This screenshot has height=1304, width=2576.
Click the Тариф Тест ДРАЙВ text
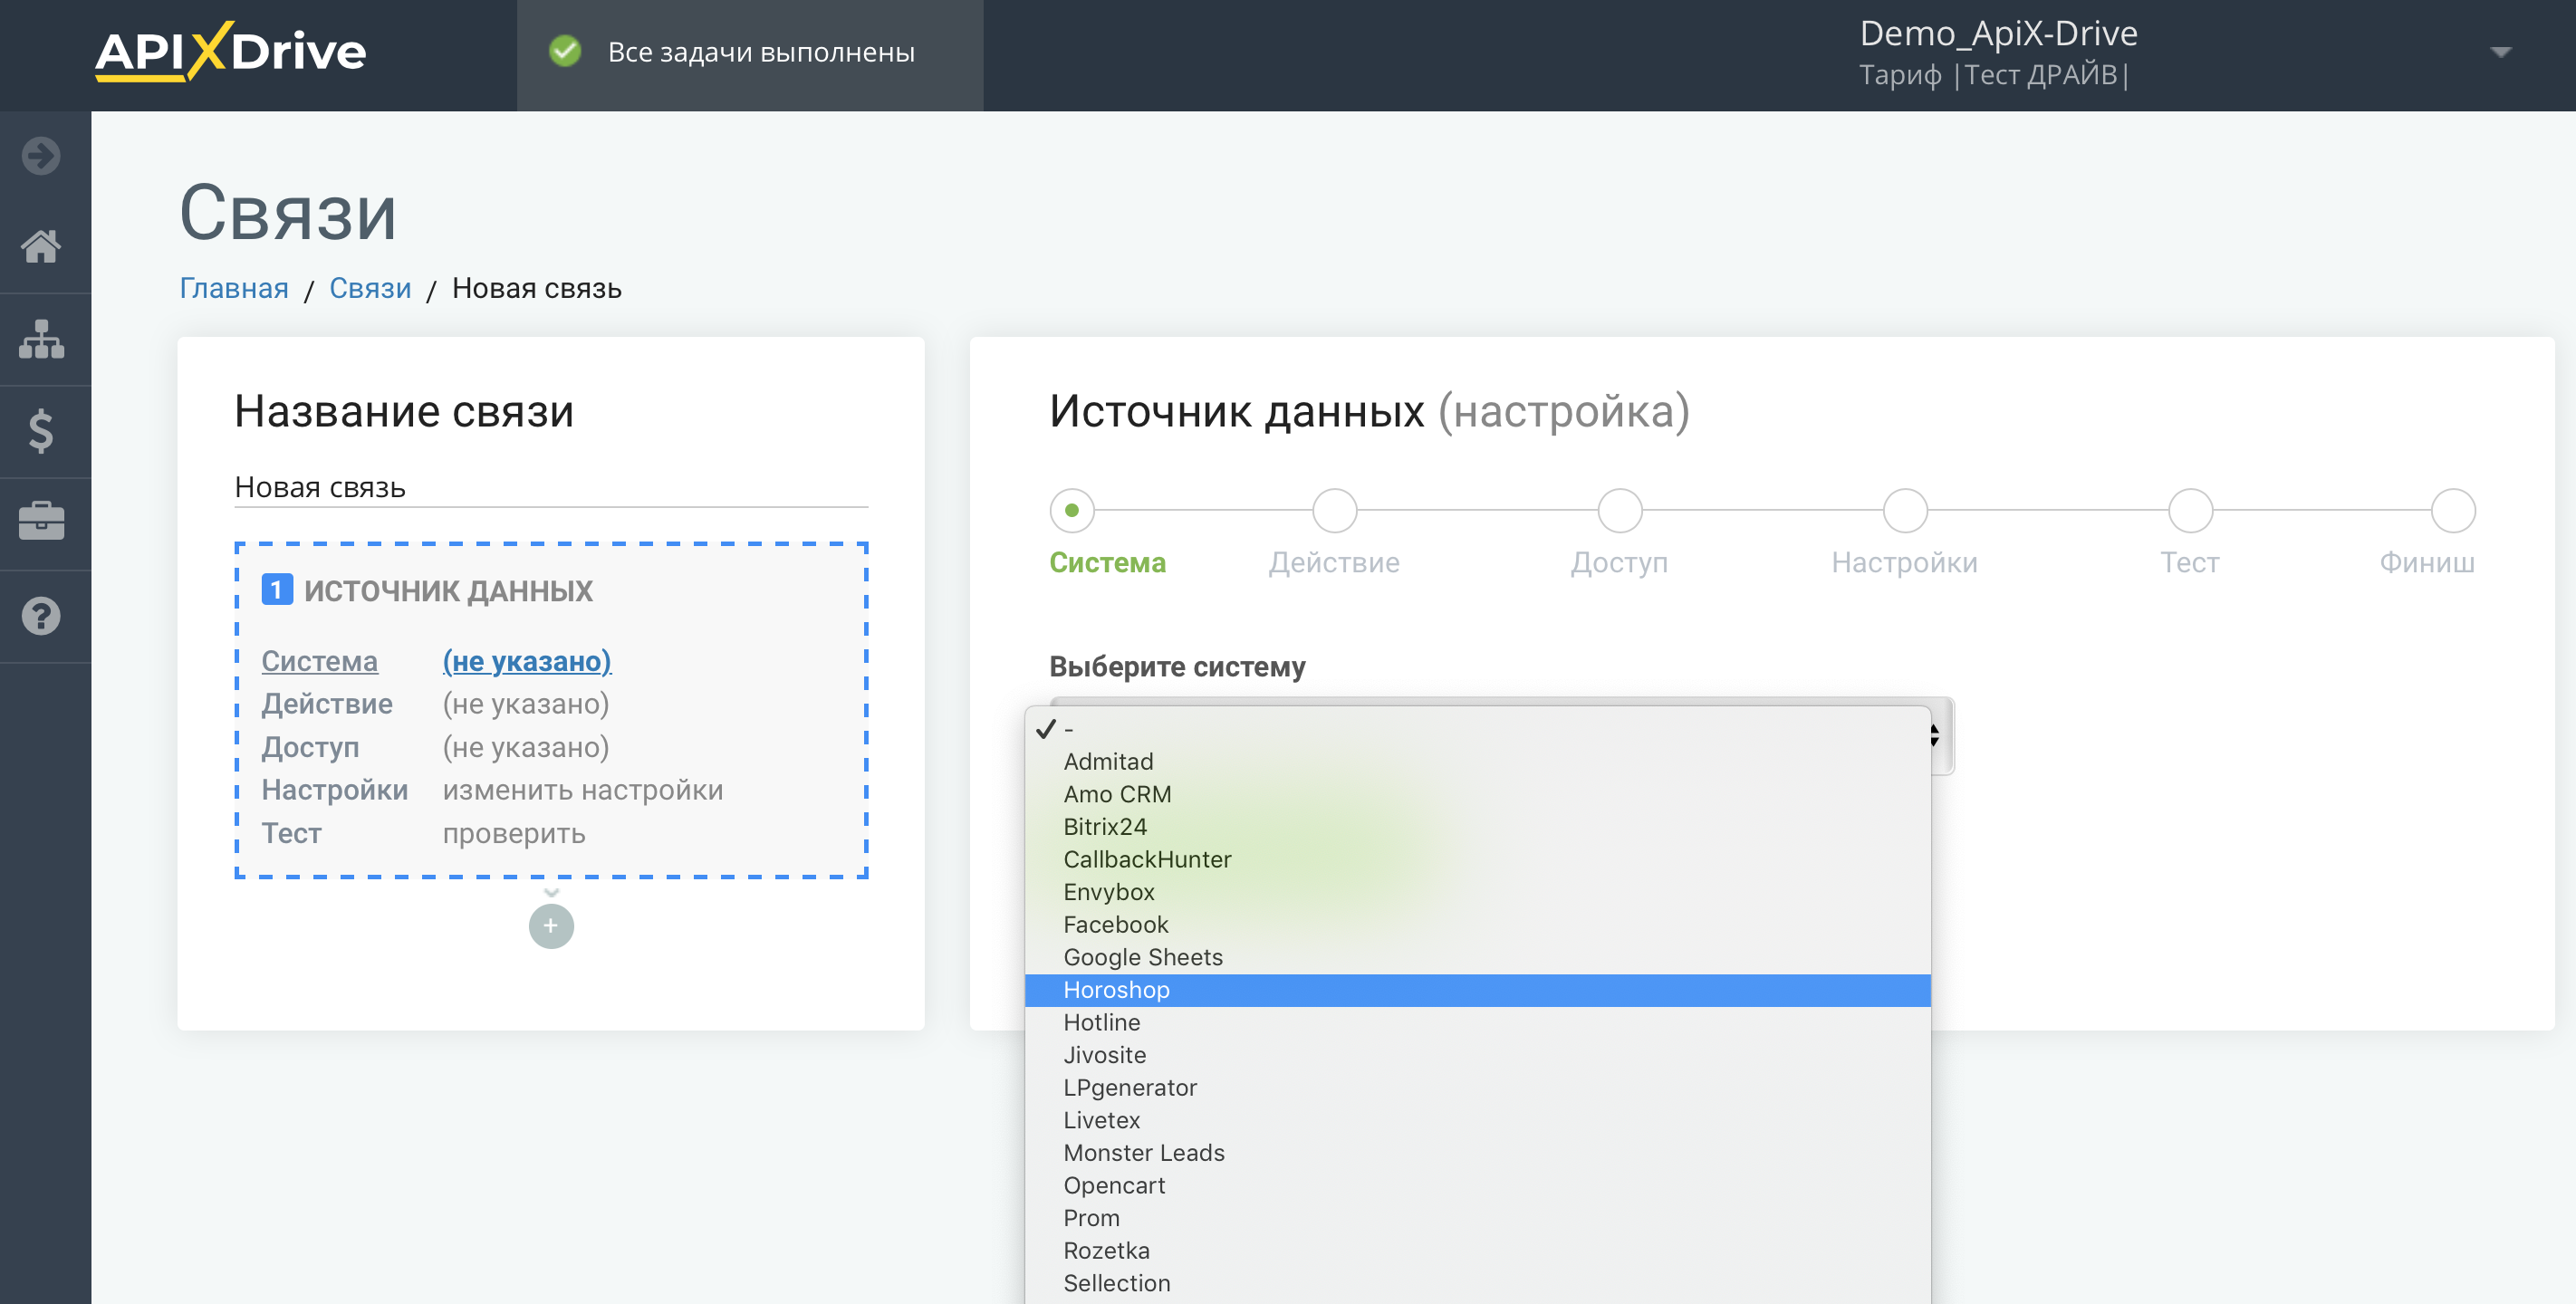[1994, 75]
